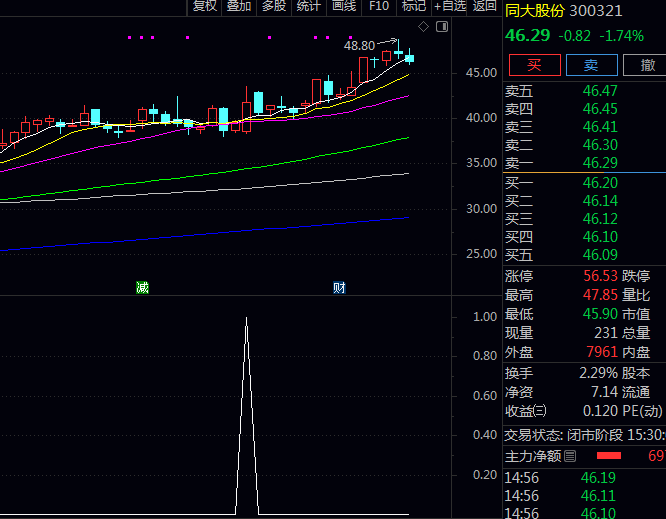This screenshot has height=519, width=666.
Task: Click the small square icon beside the diamond
Action: click(441, 26)
